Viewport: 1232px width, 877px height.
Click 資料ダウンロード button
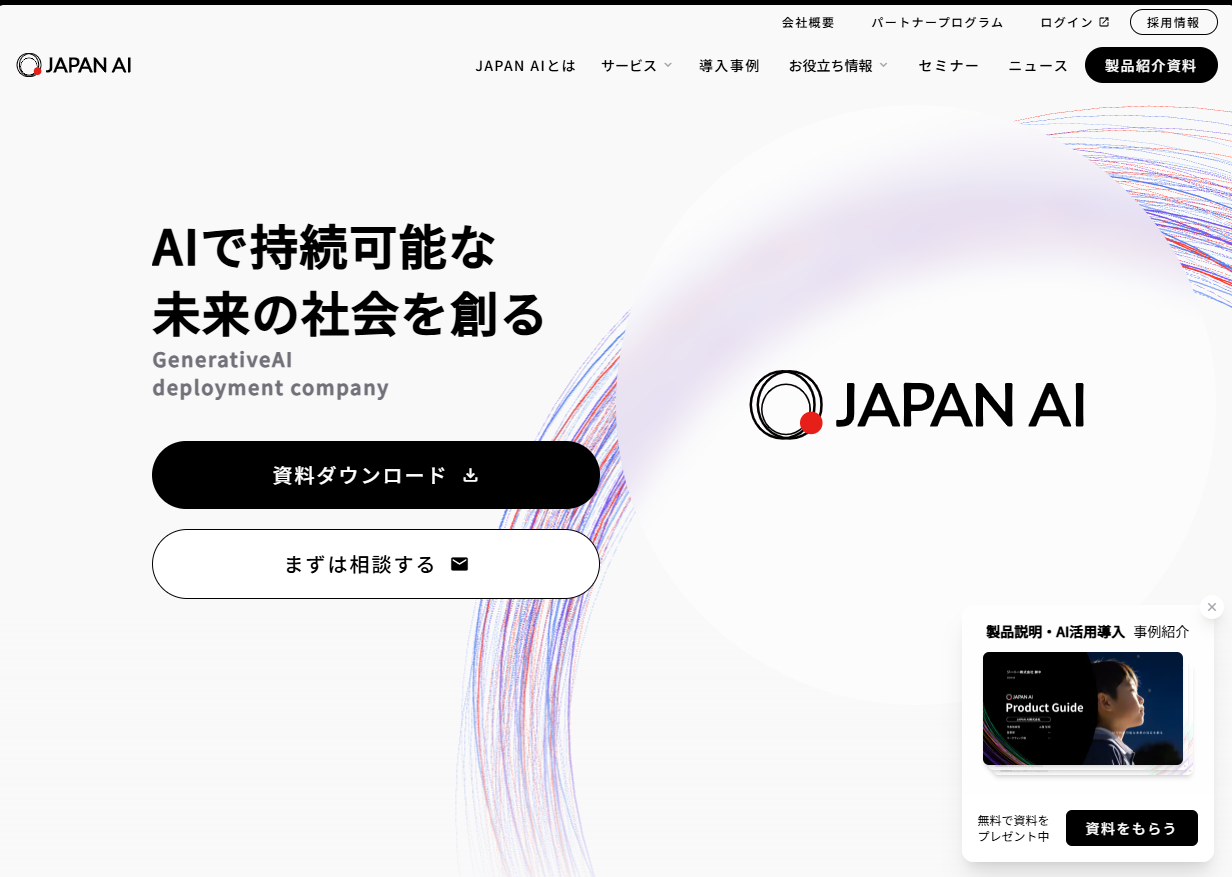pos(376,475)
